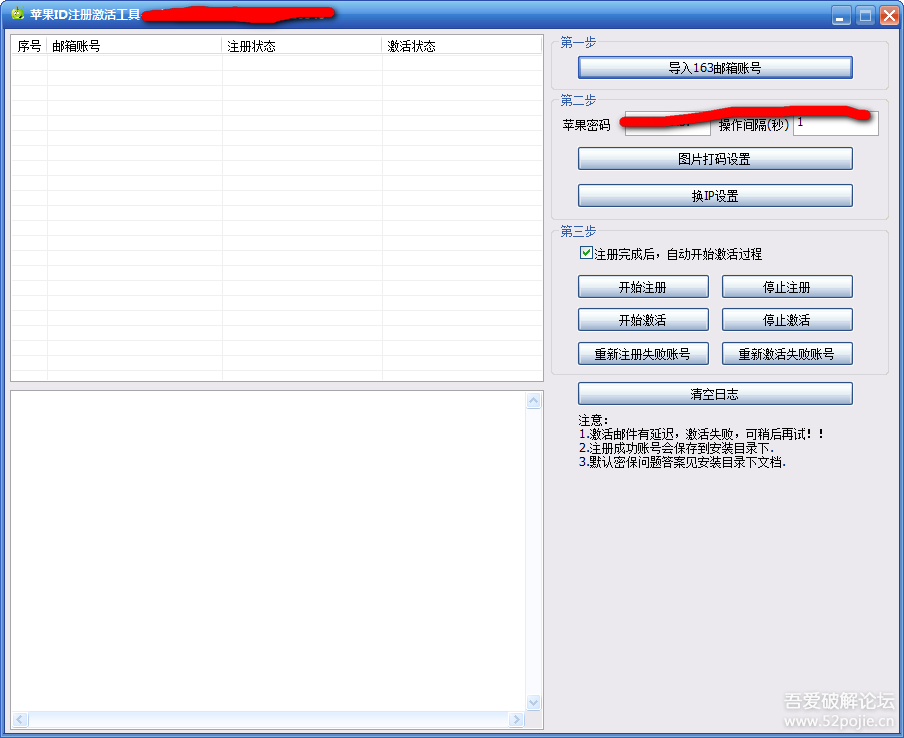Image resolution: width=904 pixels, height=738 pixels.
Task: Click the 注册状态 column header
Action: coord(300,45)
